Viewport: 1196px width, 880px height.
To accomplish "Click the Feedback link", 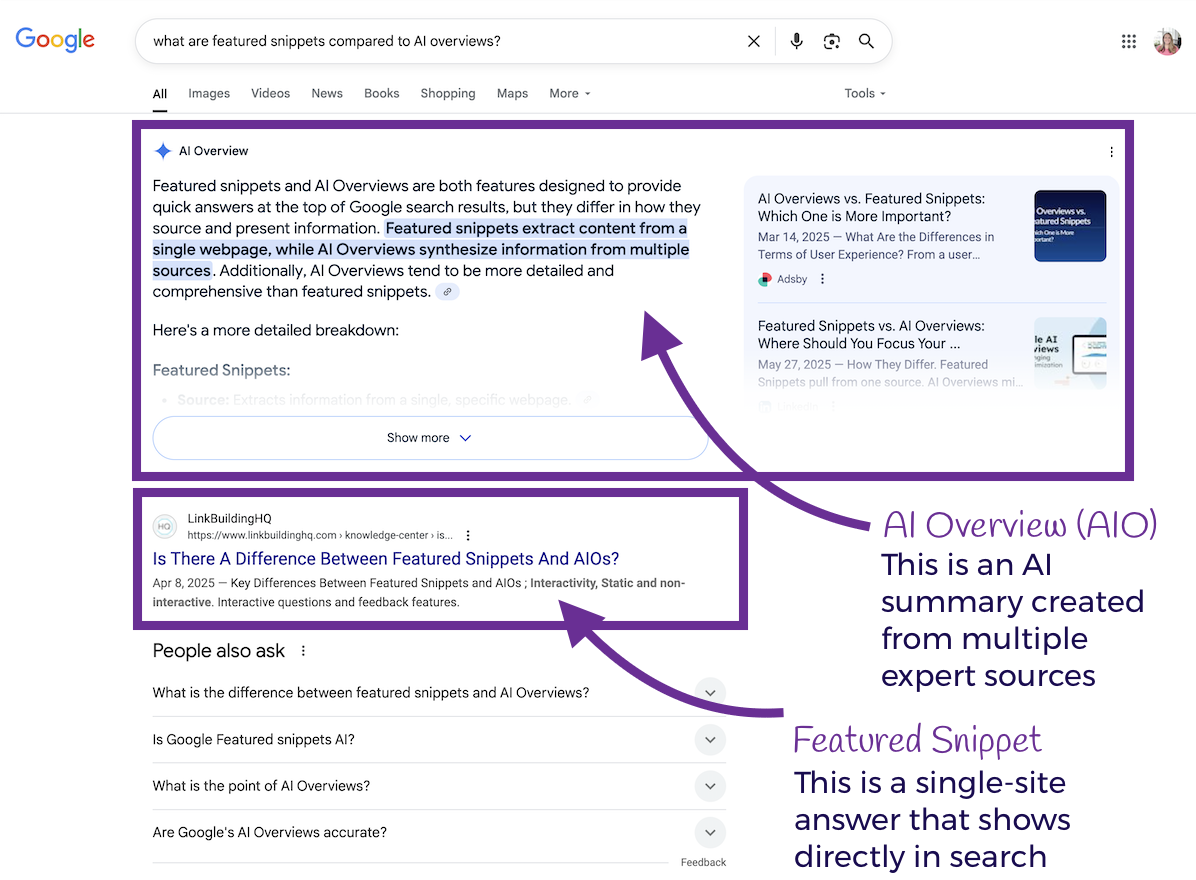I will pyautogui.click(x=703, y=862).
